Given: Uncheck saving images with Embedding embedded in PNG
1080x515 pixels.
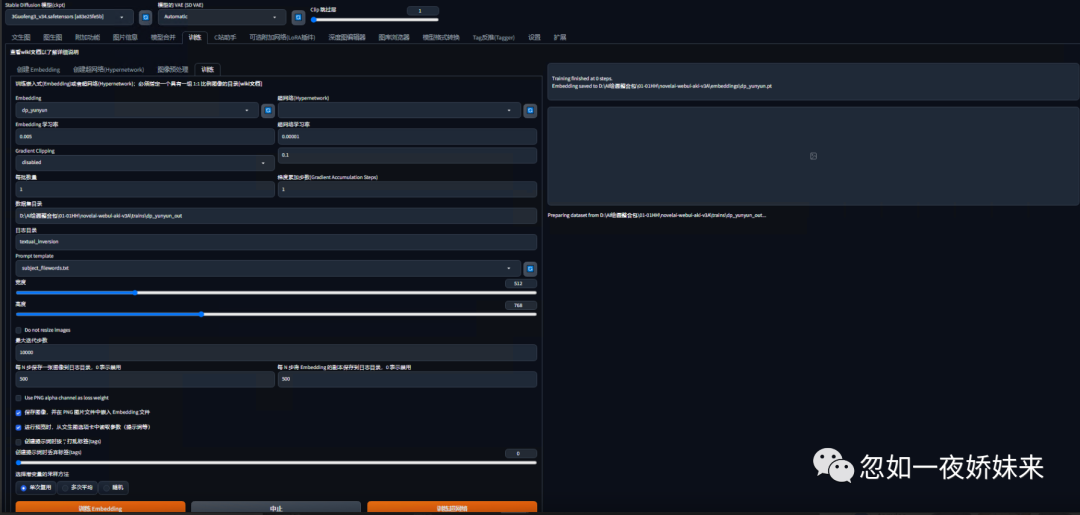Looking at the screenshot, I should pos(19,412).
